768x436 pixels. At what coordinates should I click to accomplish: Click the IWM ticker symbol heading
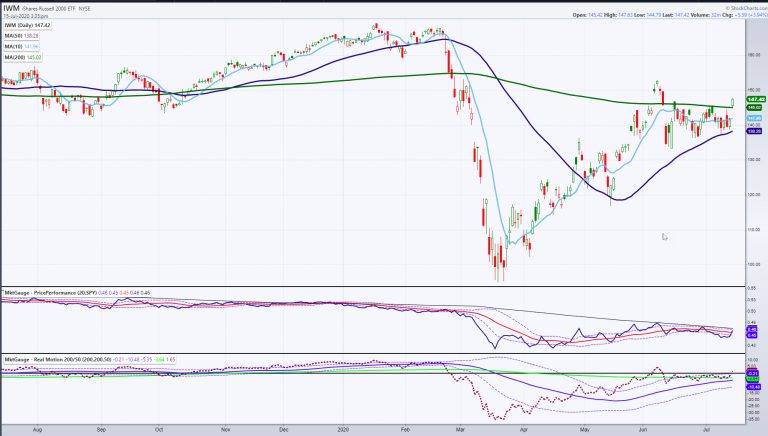(x=11, y=8)
